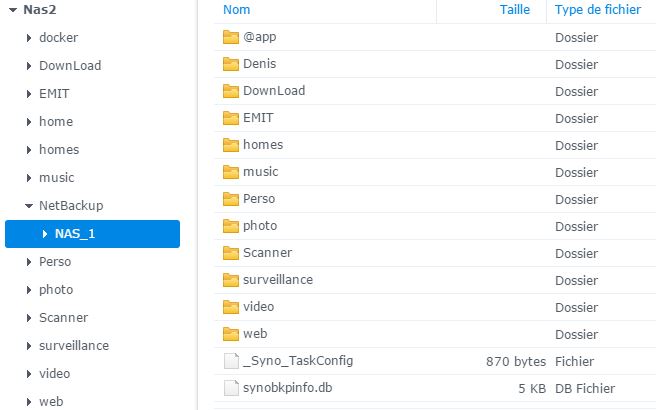
Task: Expand the surveillance tree node arrow
Action: (28, 346)
